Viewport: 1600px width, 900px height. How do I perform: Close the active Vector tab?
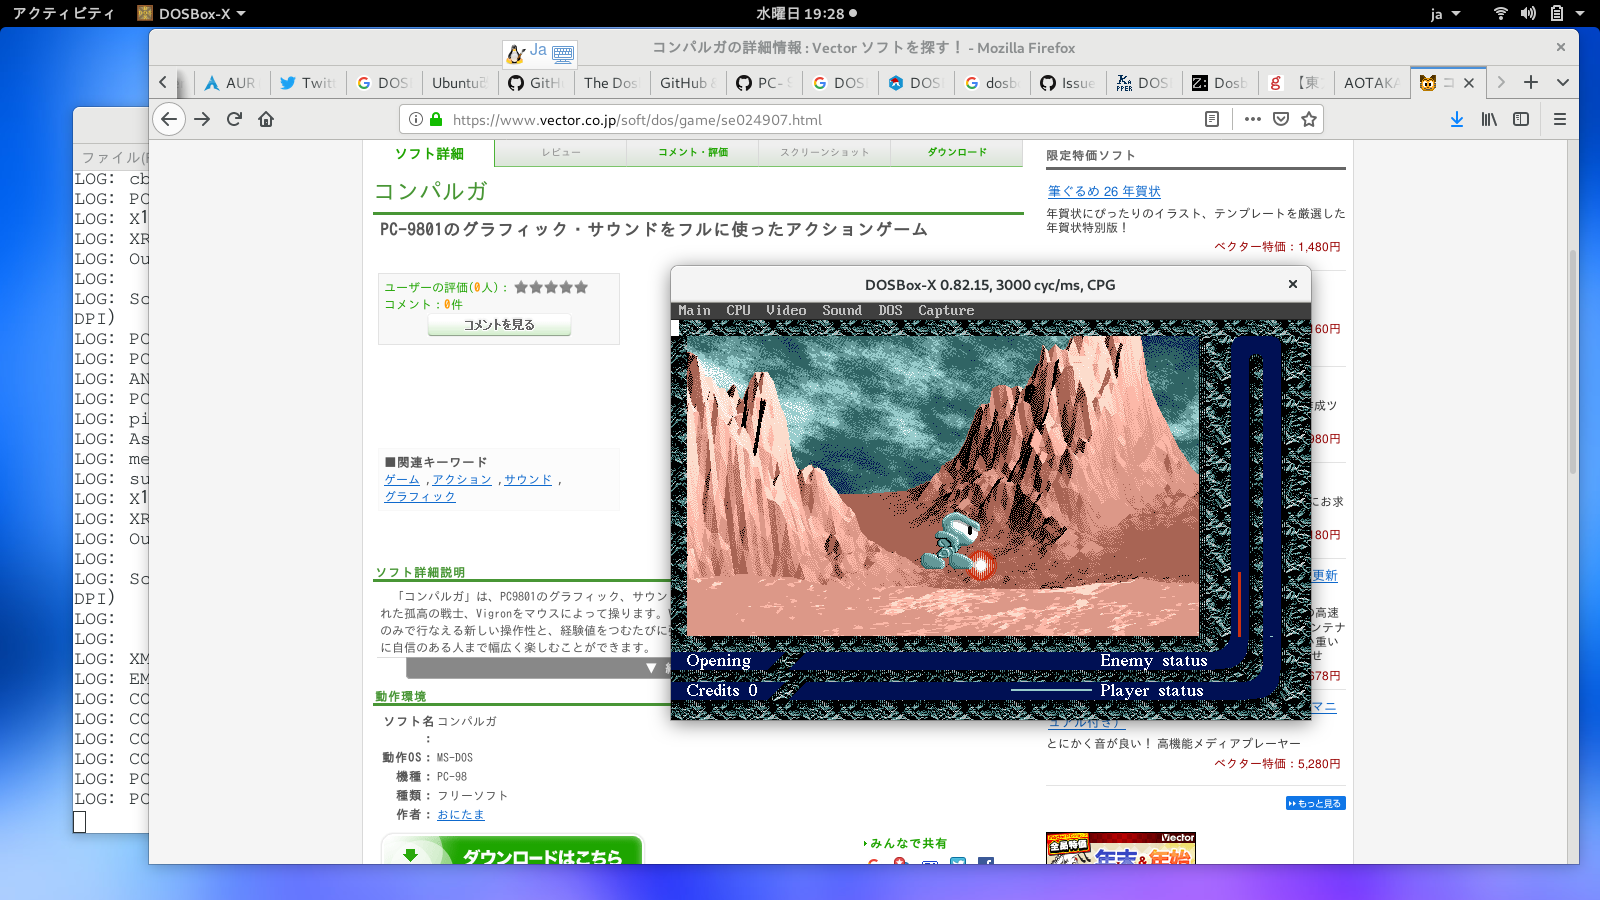[1469, 83]
